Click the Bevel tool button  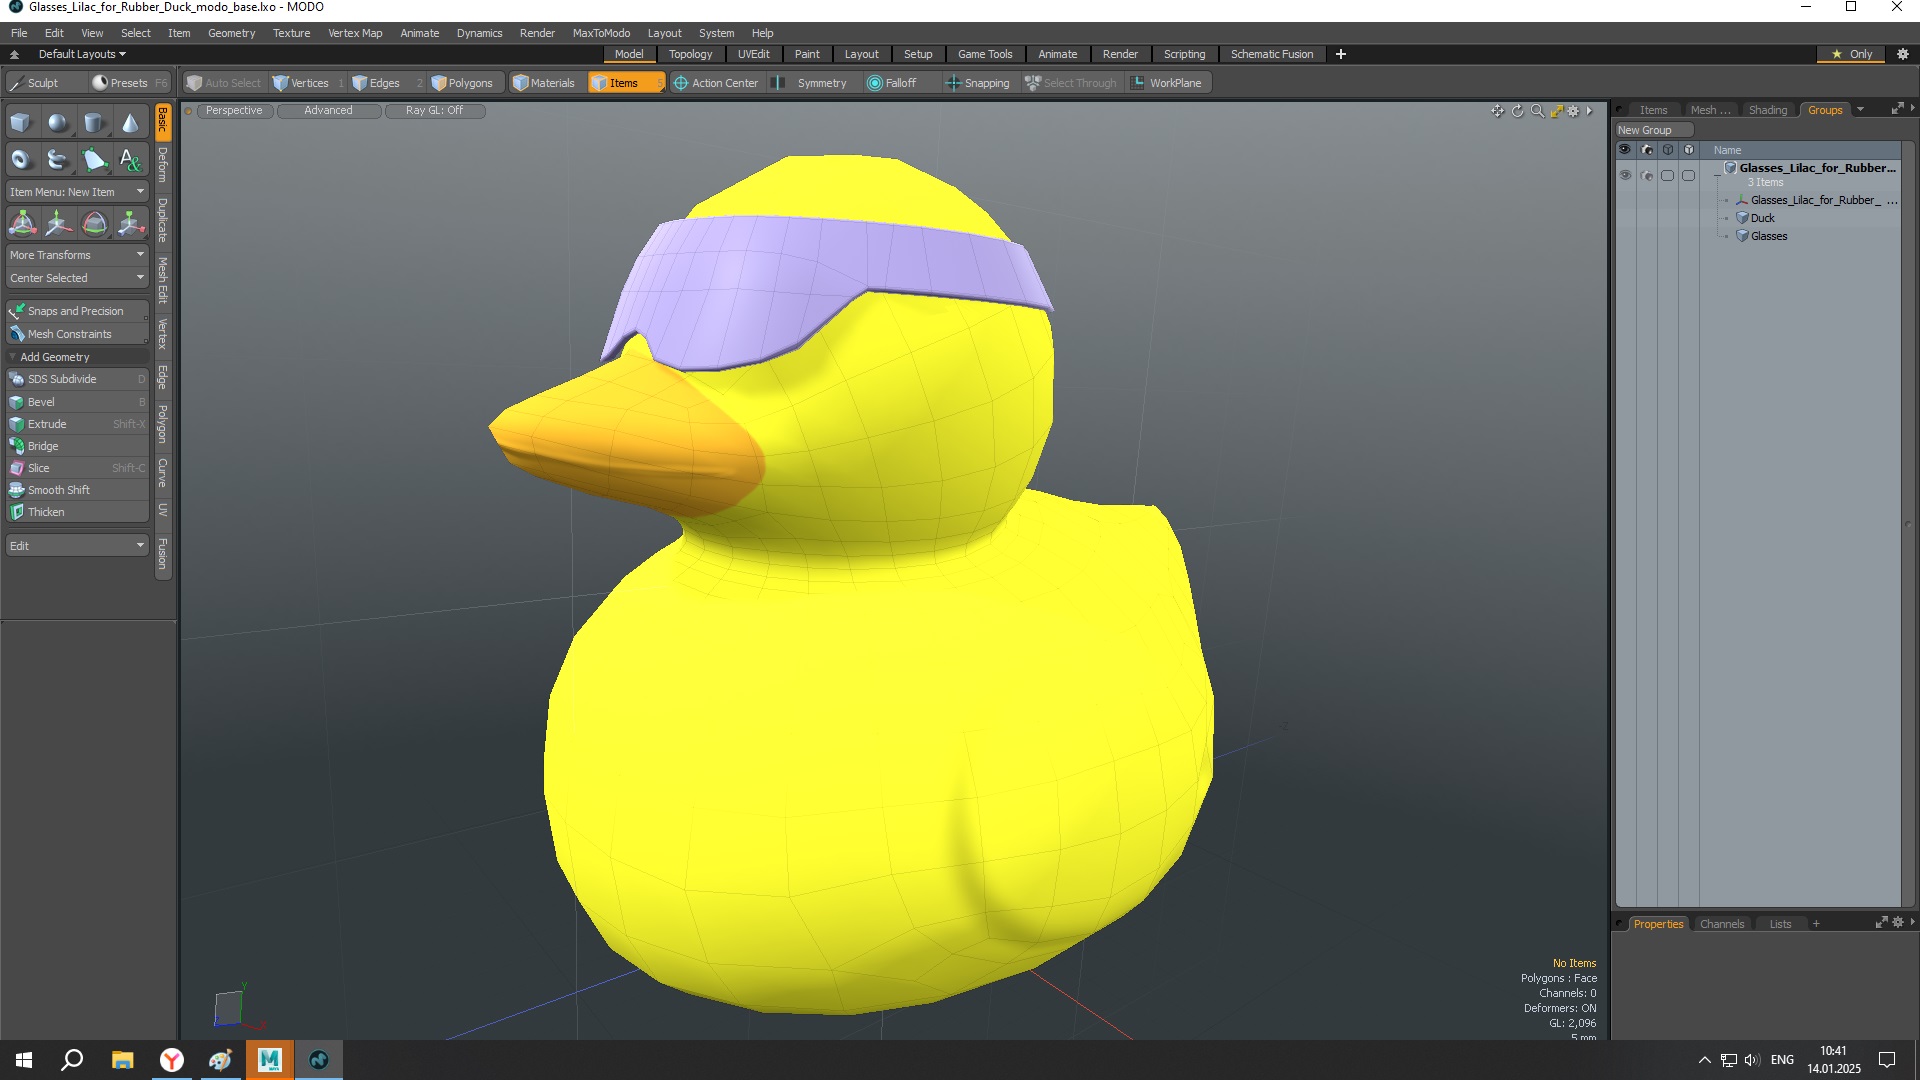click(x=77, y=402)
